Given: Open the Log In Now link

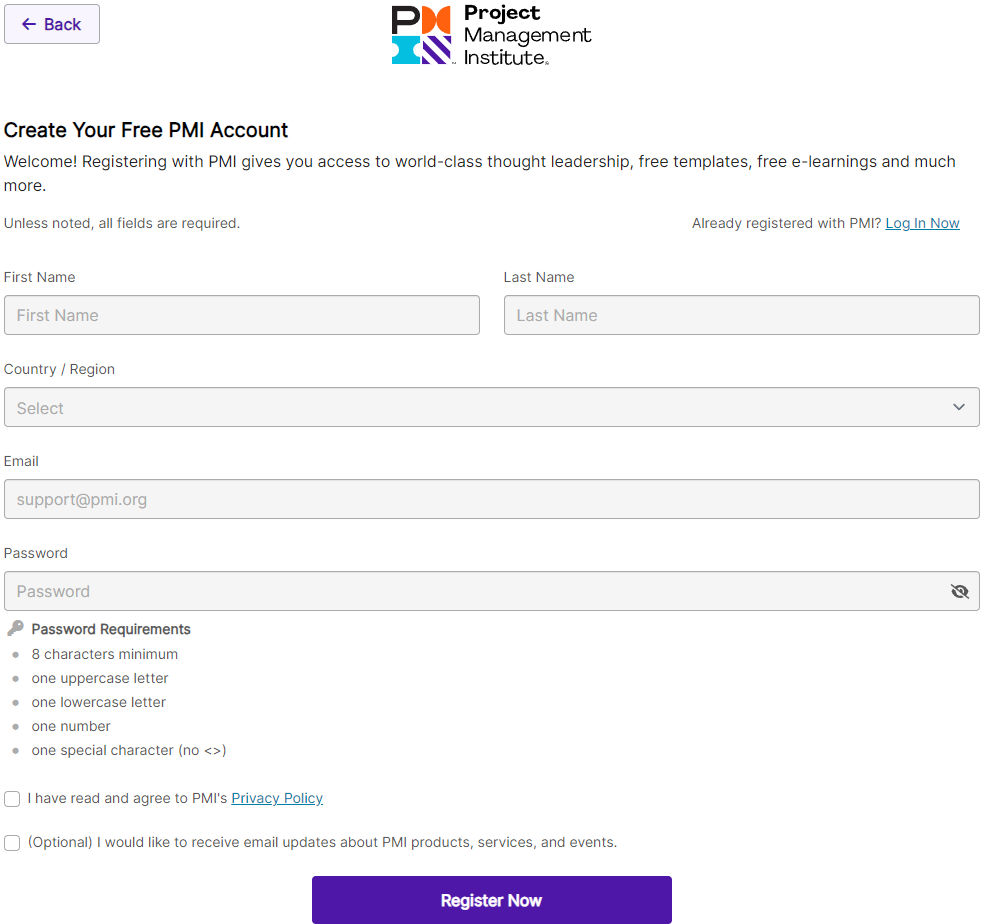Looking at the screenshot, I should [922, 223].
